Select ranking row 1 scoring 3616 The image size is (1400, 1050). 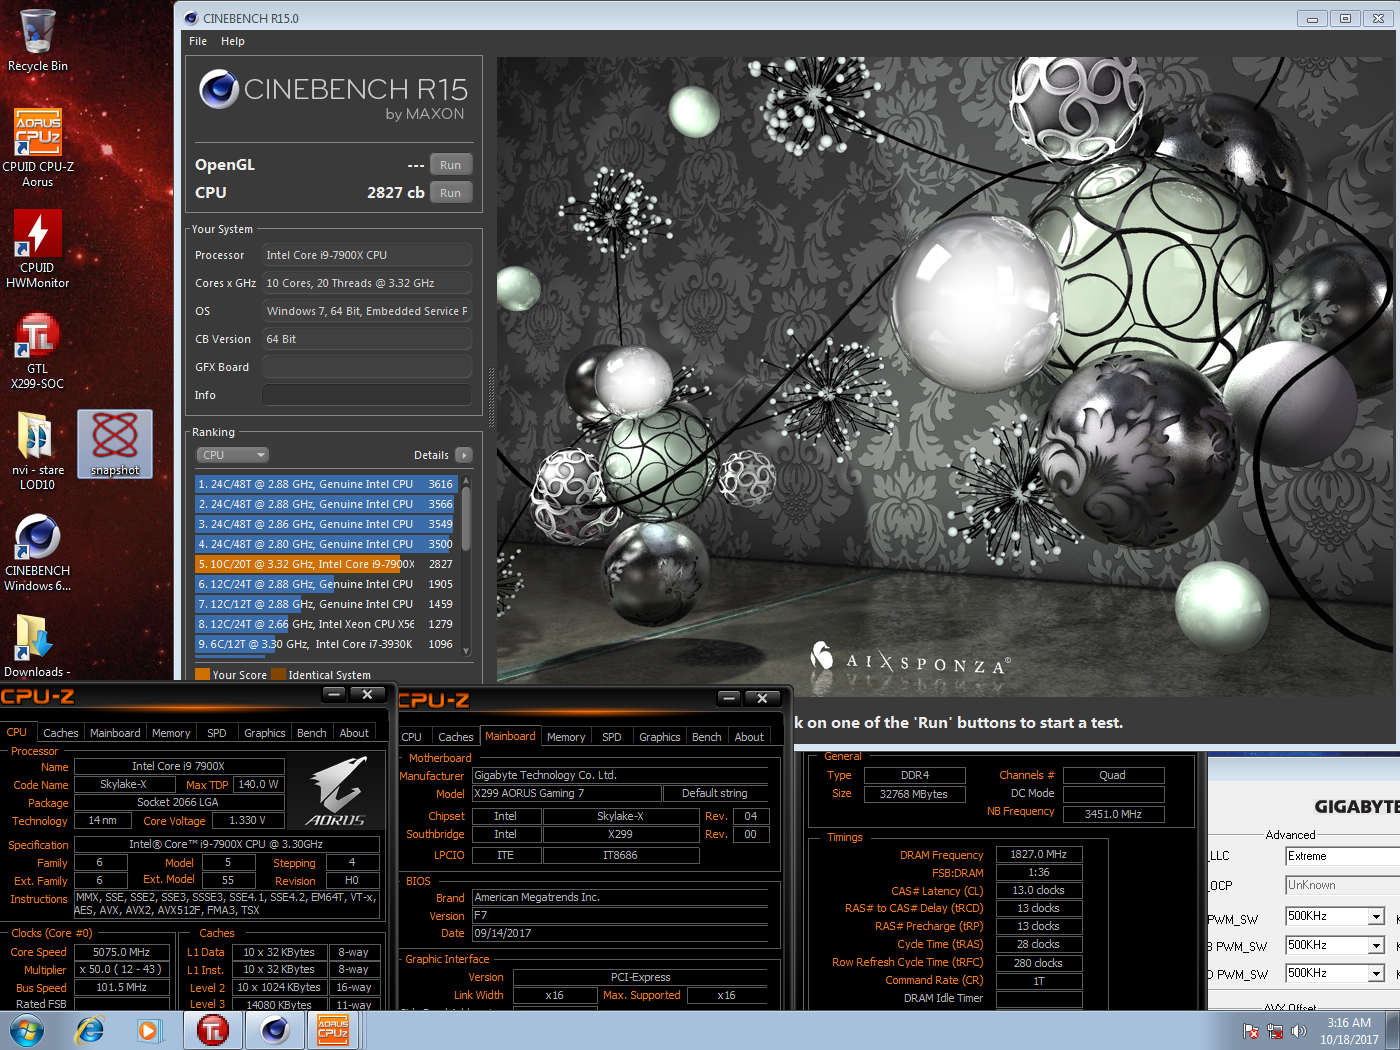point(326,484)
